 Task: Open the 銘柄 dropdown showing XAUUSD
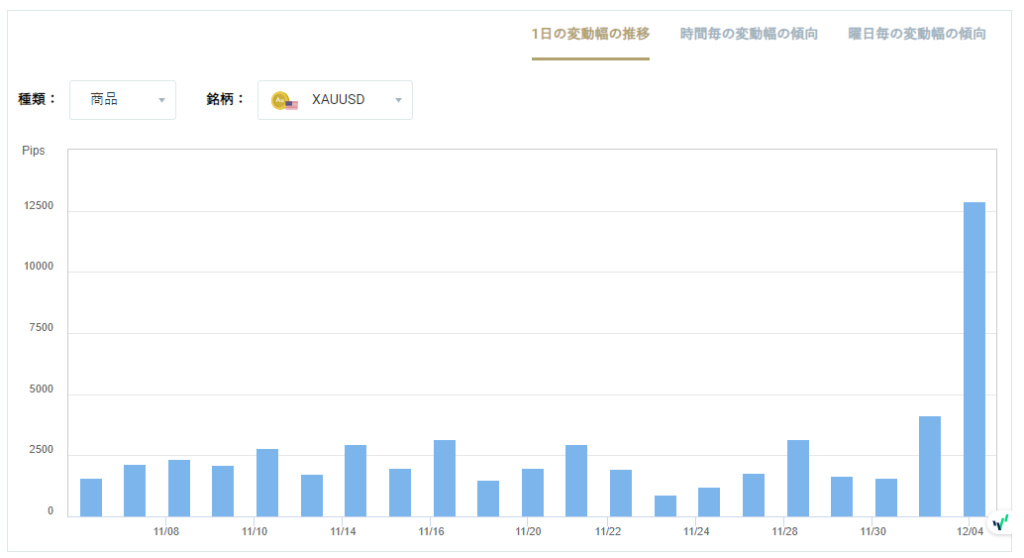[335, 100]
